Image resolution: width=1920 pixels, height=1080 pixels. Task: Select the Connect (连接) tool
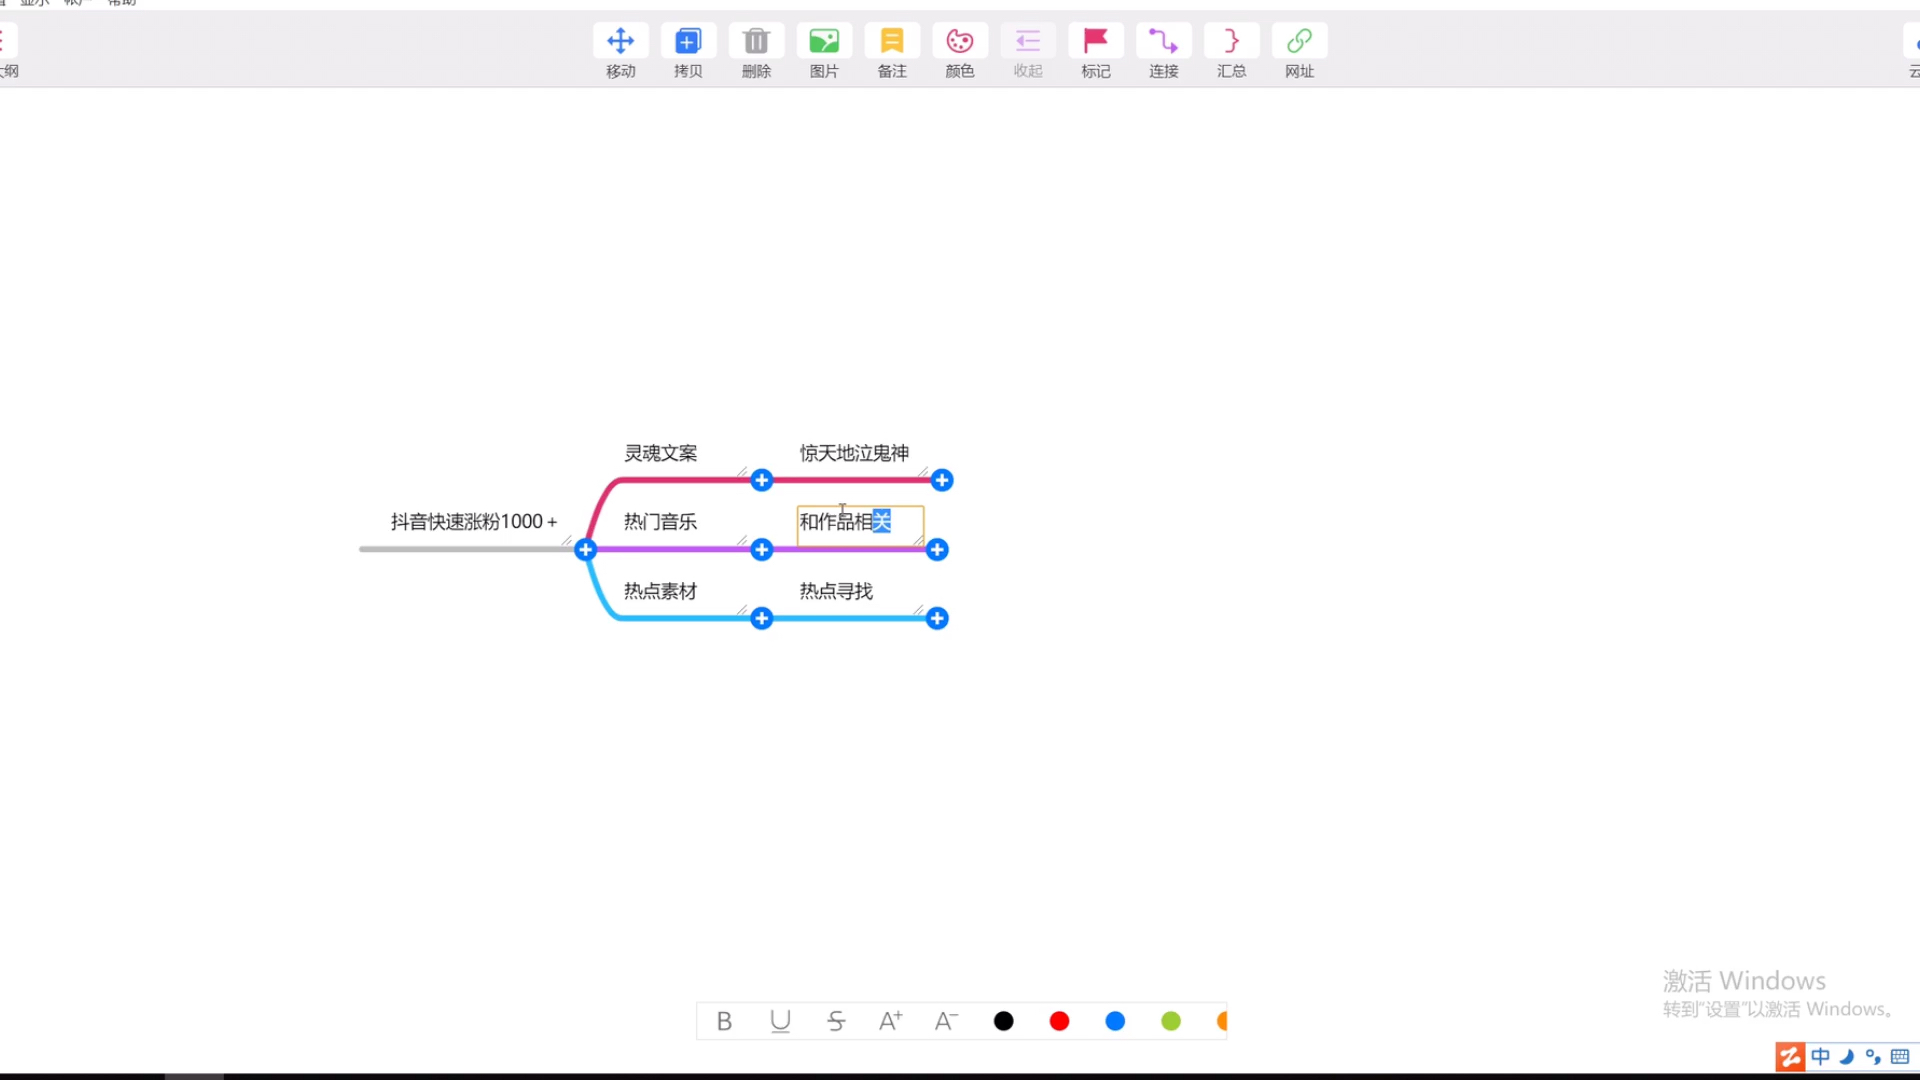tap(1164, 41)
